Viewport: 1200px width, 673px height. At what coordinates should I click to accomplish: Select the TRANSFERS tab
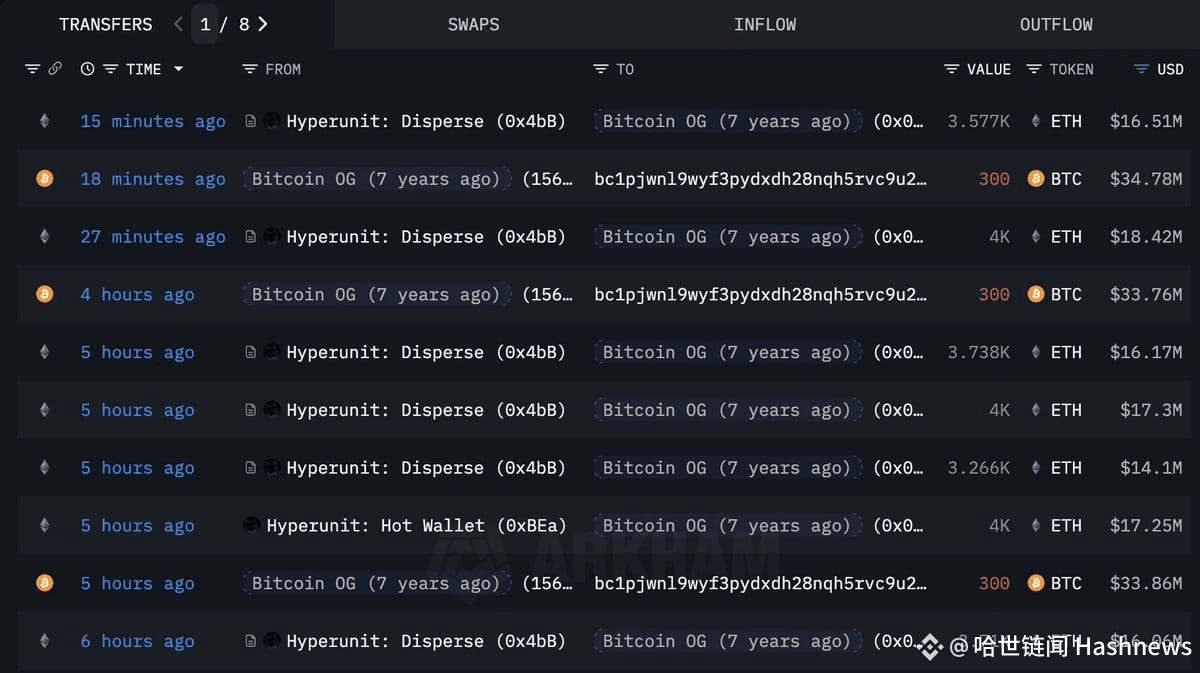click(106, 24)
